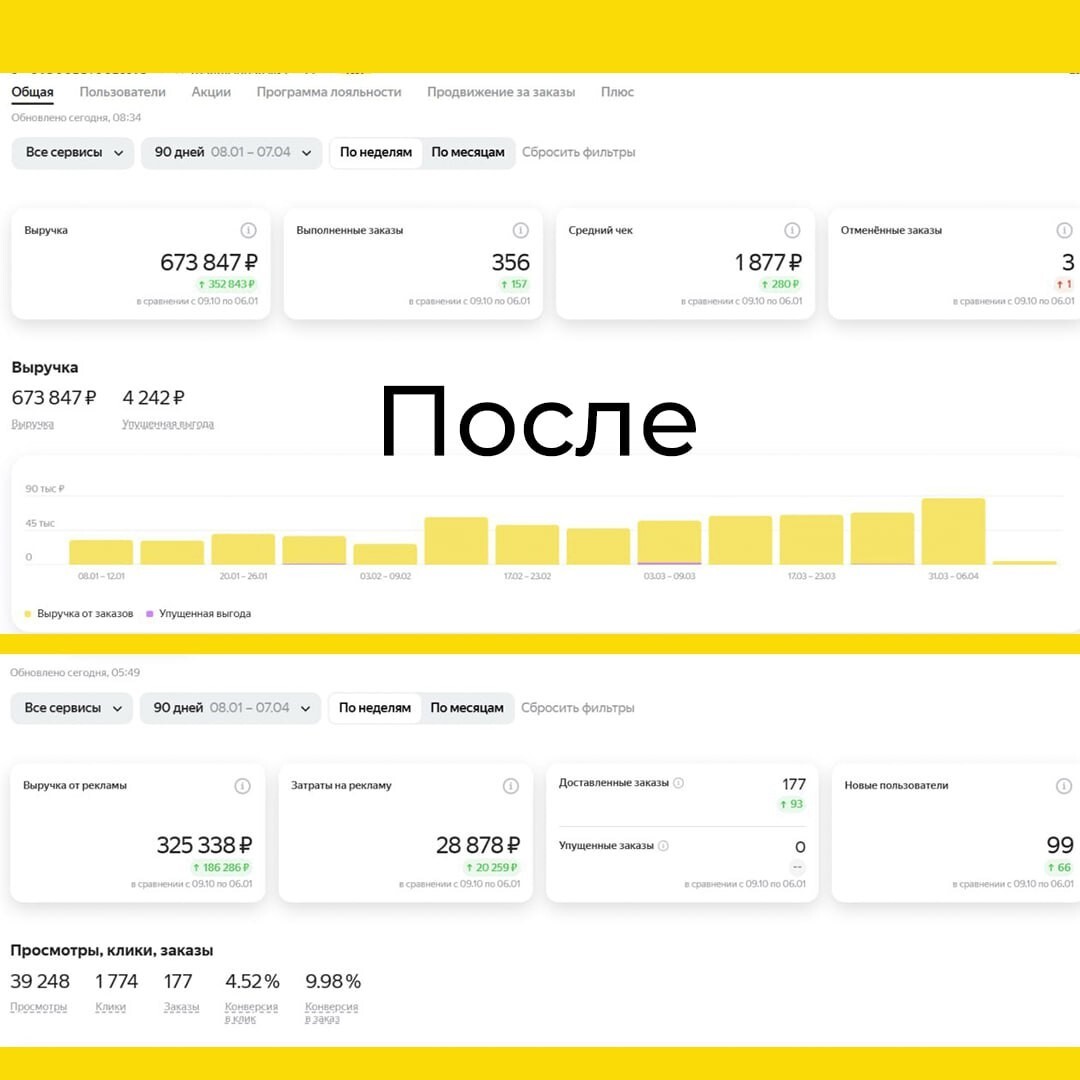
Task: Click the green ↑ 280 ₽ change badge
Action: tap(780, 284)
